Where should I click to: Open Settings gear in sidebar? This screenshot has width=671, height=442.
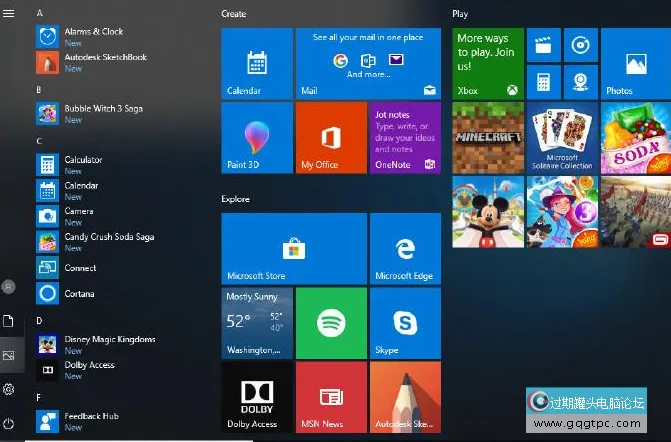pos(9,389)
